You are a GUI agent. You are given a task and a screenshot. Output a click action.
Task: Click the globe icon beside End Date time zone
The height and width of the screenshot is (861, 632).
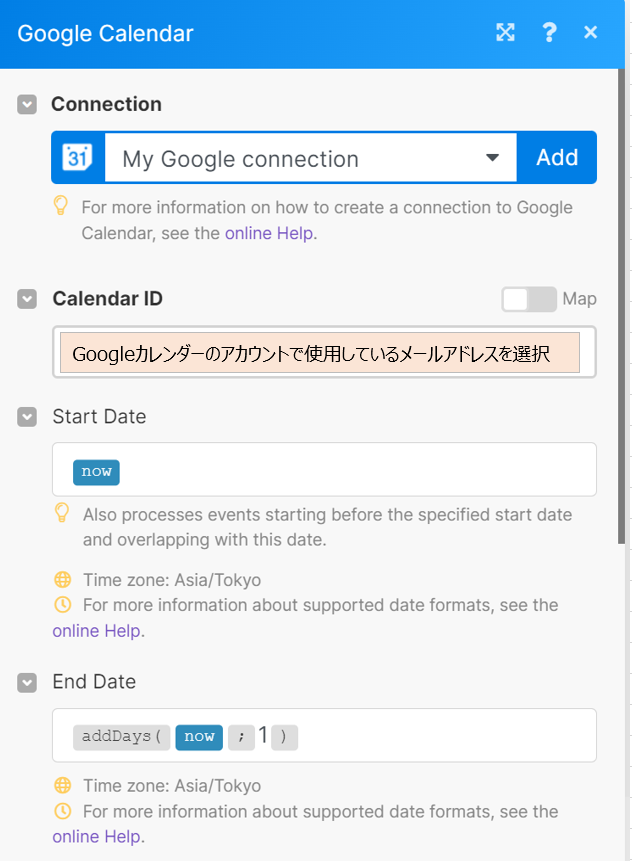[63, 785]
